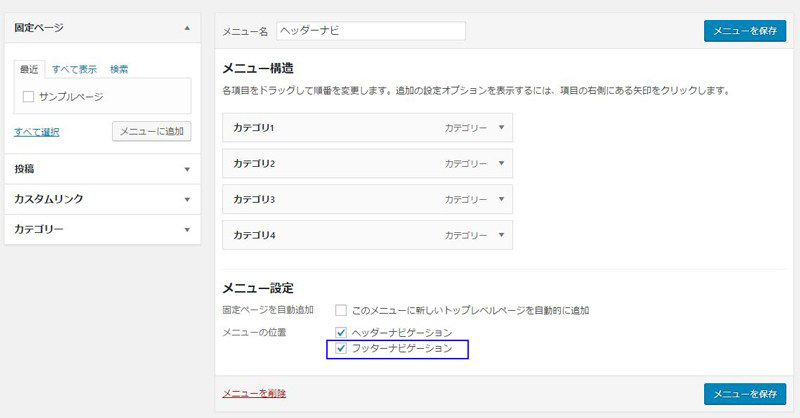Image resolution: width=800 pixels, height=418 pixels.
Task: Expand the 投稿 section
Action: point(187,169)
